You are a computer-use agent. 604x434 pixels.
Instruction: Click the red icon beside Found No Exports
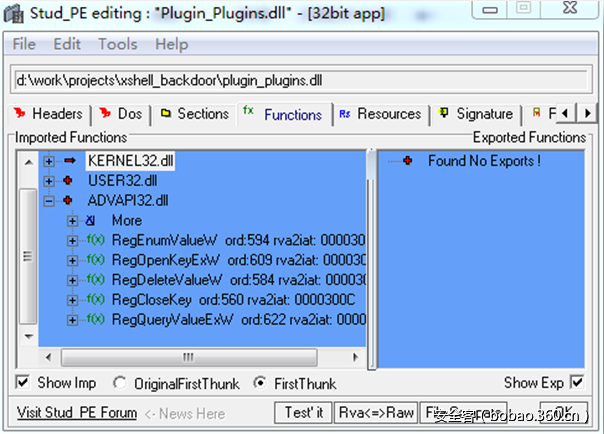click(x=407, y=160)
